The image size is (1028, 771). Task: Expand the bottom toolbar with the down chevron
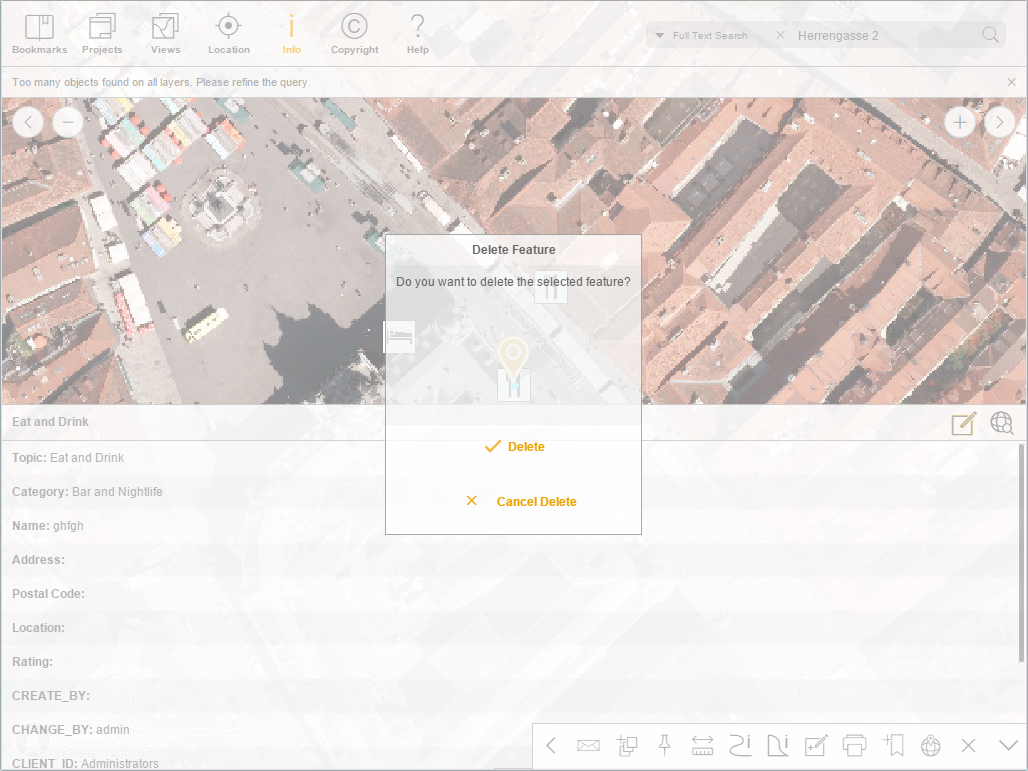(1007, 745)
